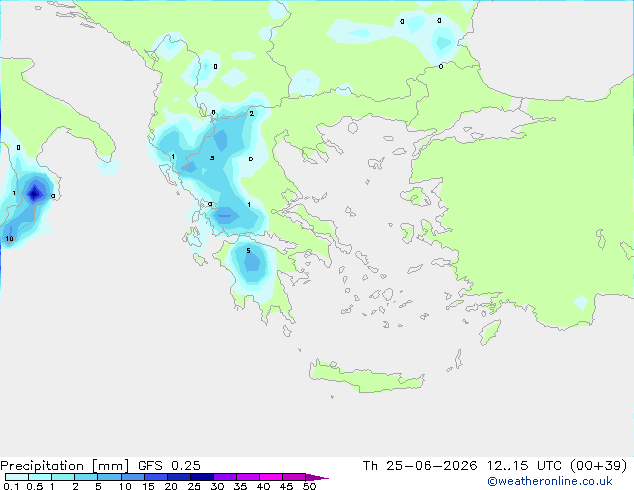Click the 2 to 5 mm legend swatch
634x490 pixels.
(86, 477)
